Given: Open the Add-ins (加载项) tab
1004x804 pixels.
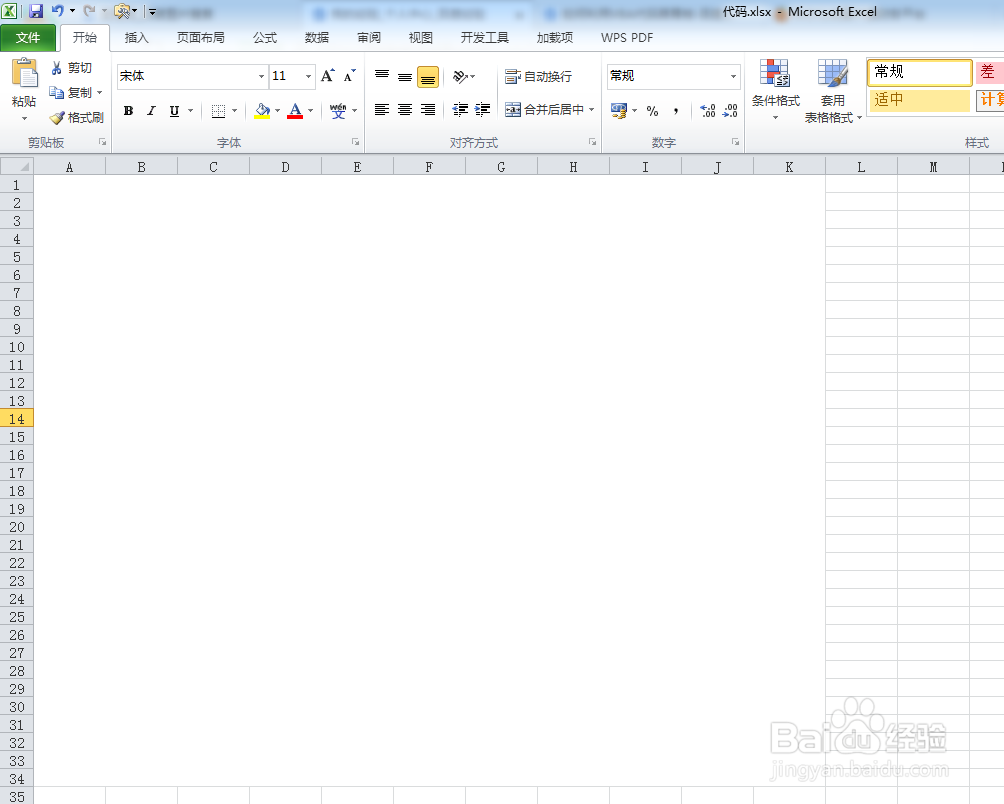Looking at the screenshot, I should click(x=555, y=38).
